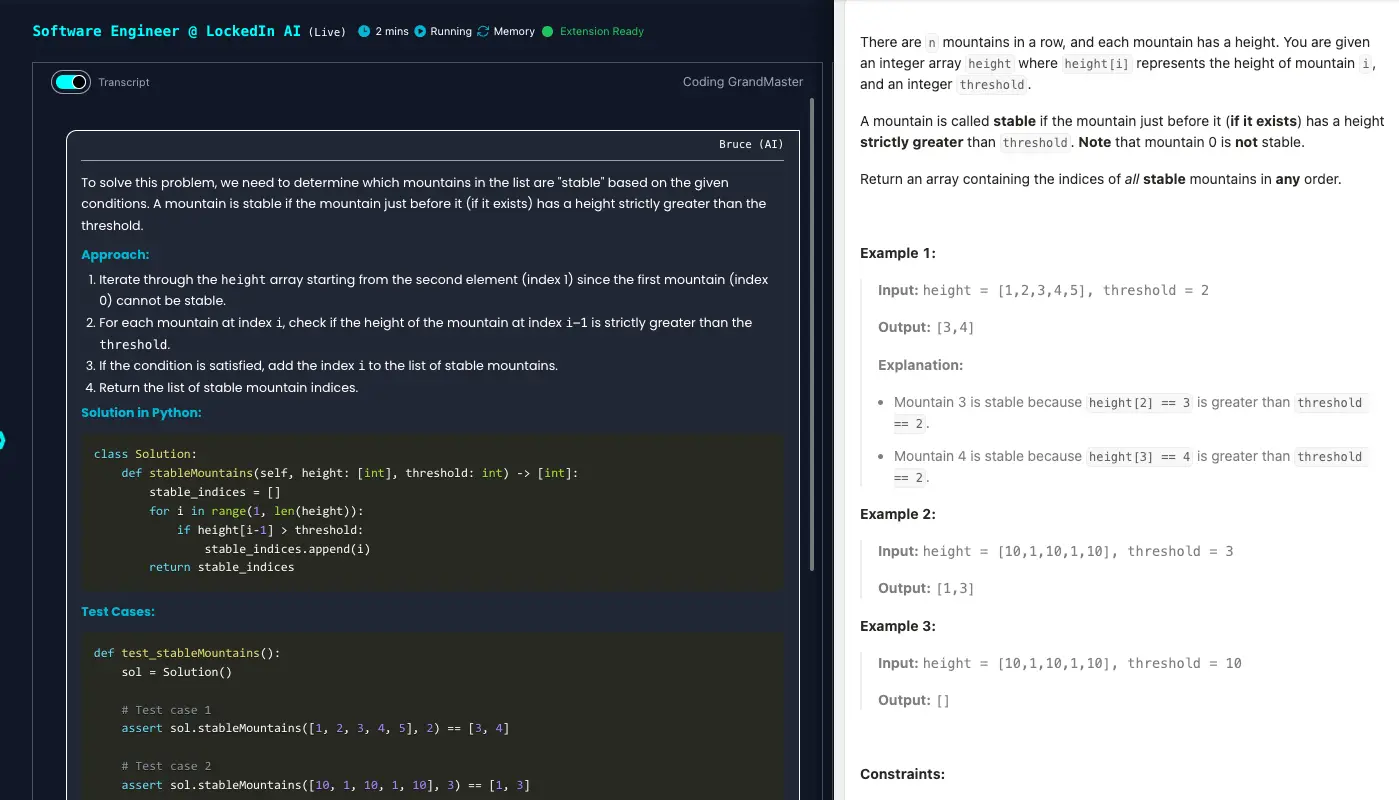The image size is (1399, 800).
Task: Click the Solution in Python: heading
Action: click(x=141, y=413)
